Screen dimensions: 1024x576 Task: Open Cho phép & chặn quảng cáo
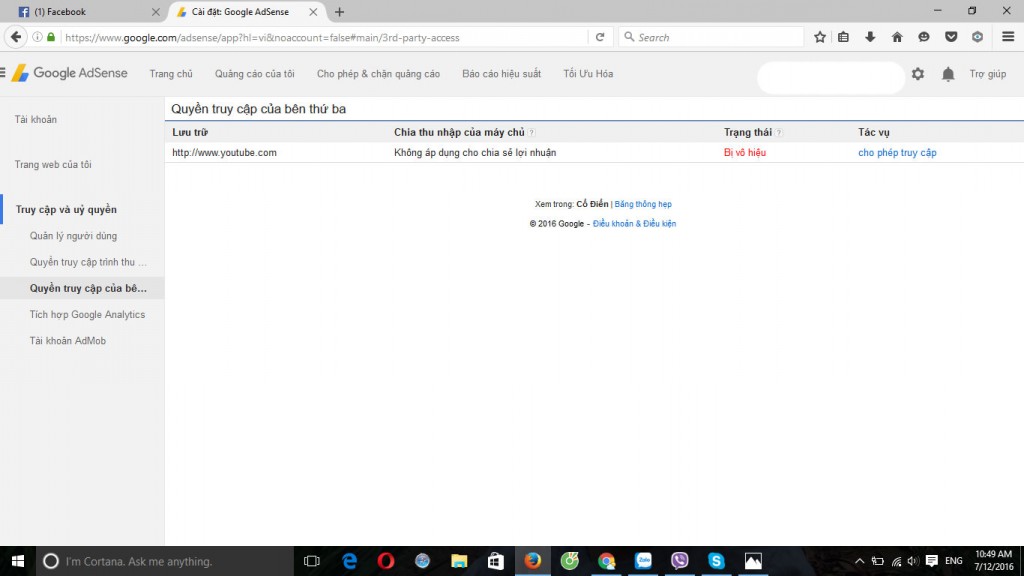[378, 74]
